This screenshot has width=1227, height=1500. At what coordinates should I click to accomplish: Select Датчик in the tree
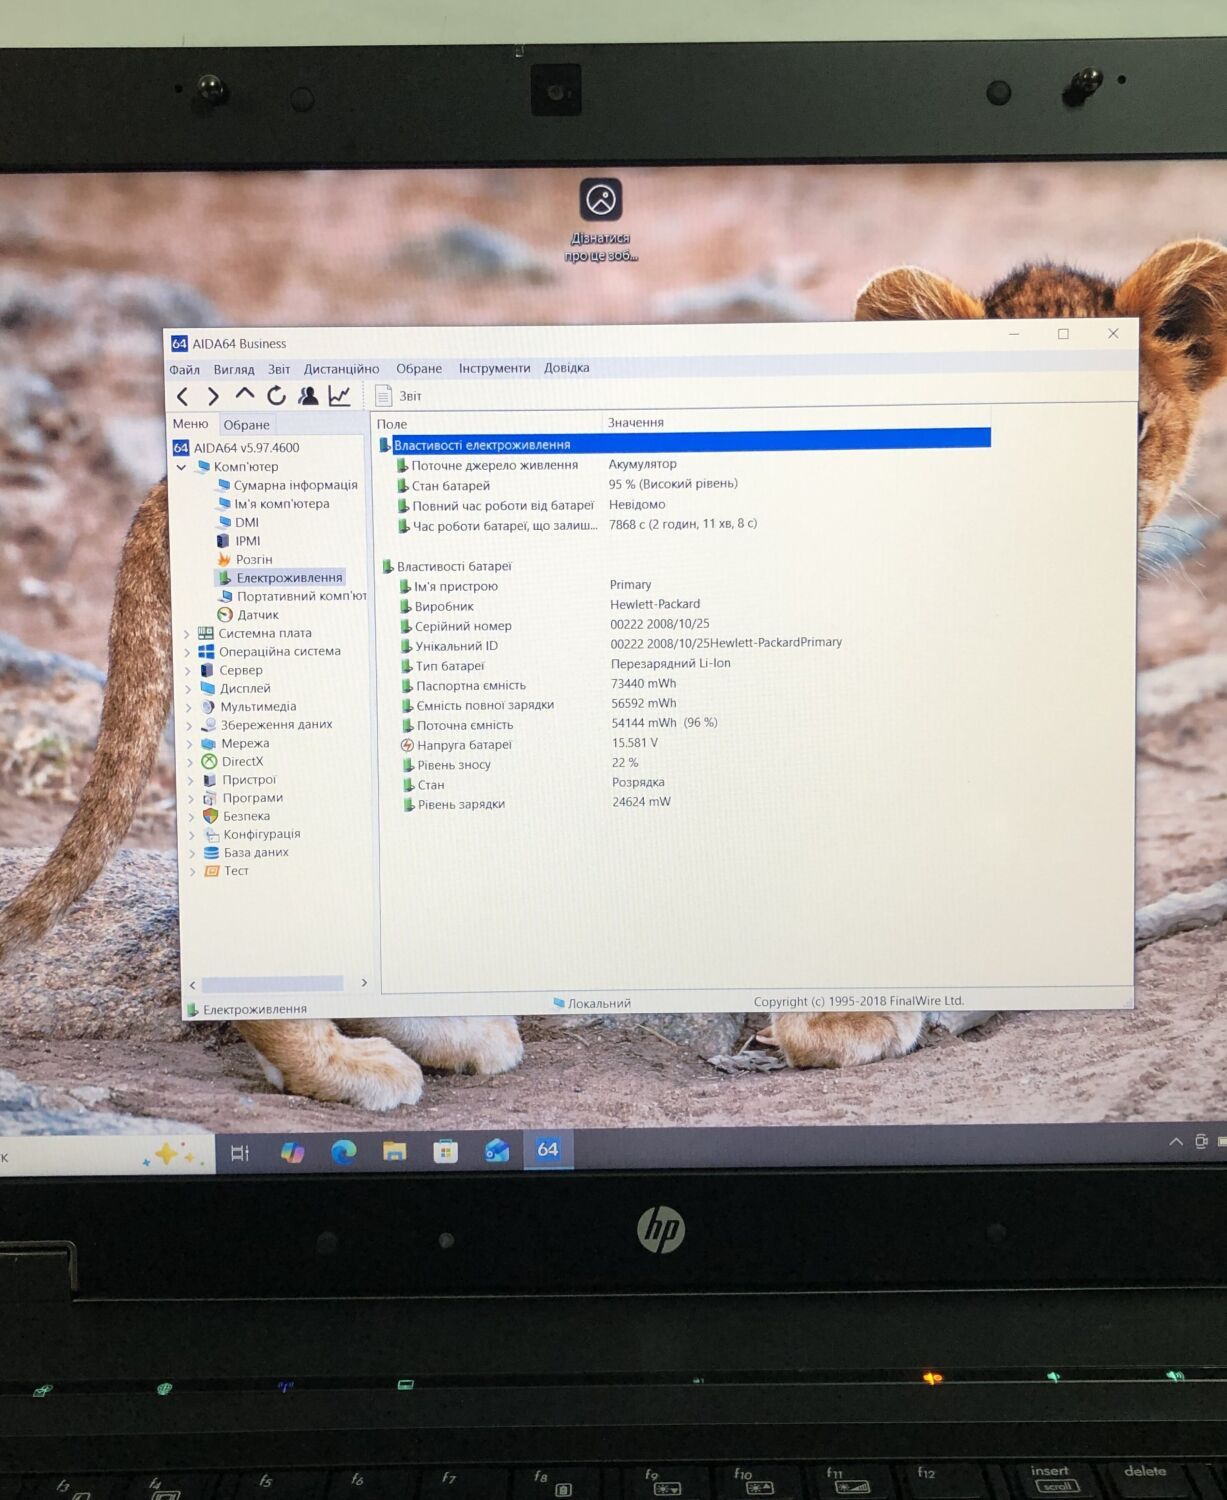257,615
